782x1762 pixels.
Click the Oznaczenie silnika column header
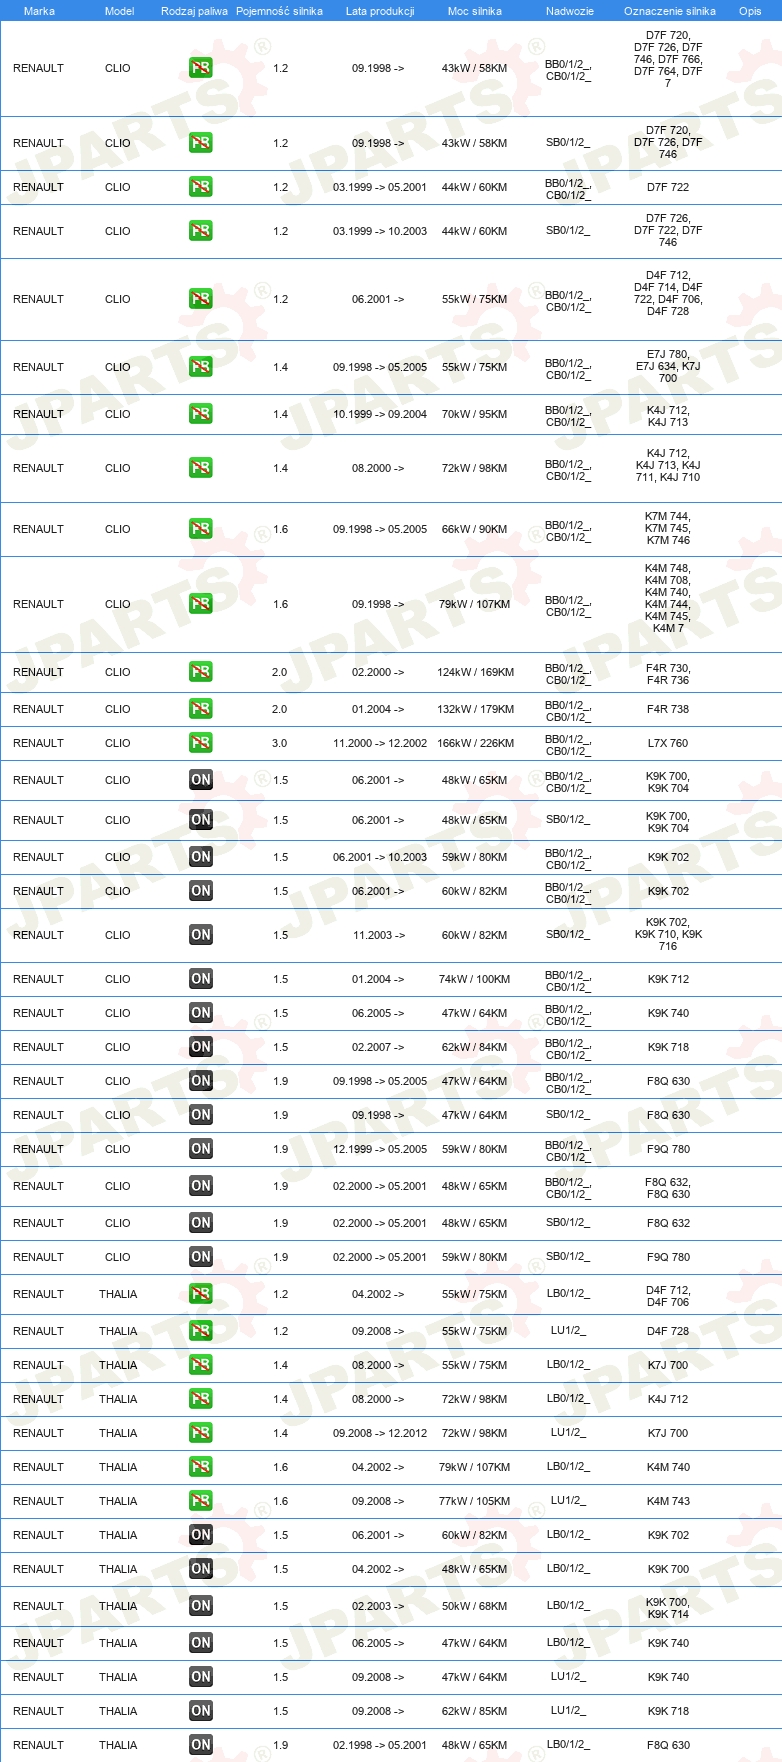(x=670, y=11)
